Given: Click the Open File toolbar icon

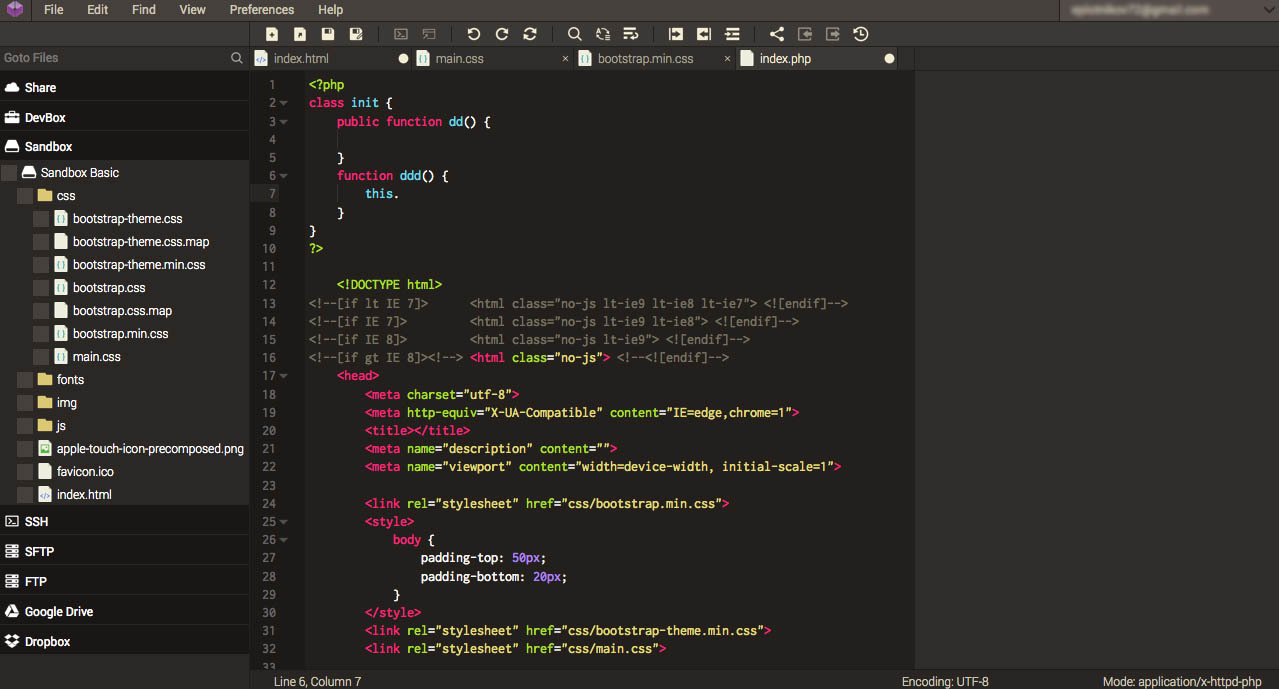Looking at the screenshot, I should coord(300,34).
